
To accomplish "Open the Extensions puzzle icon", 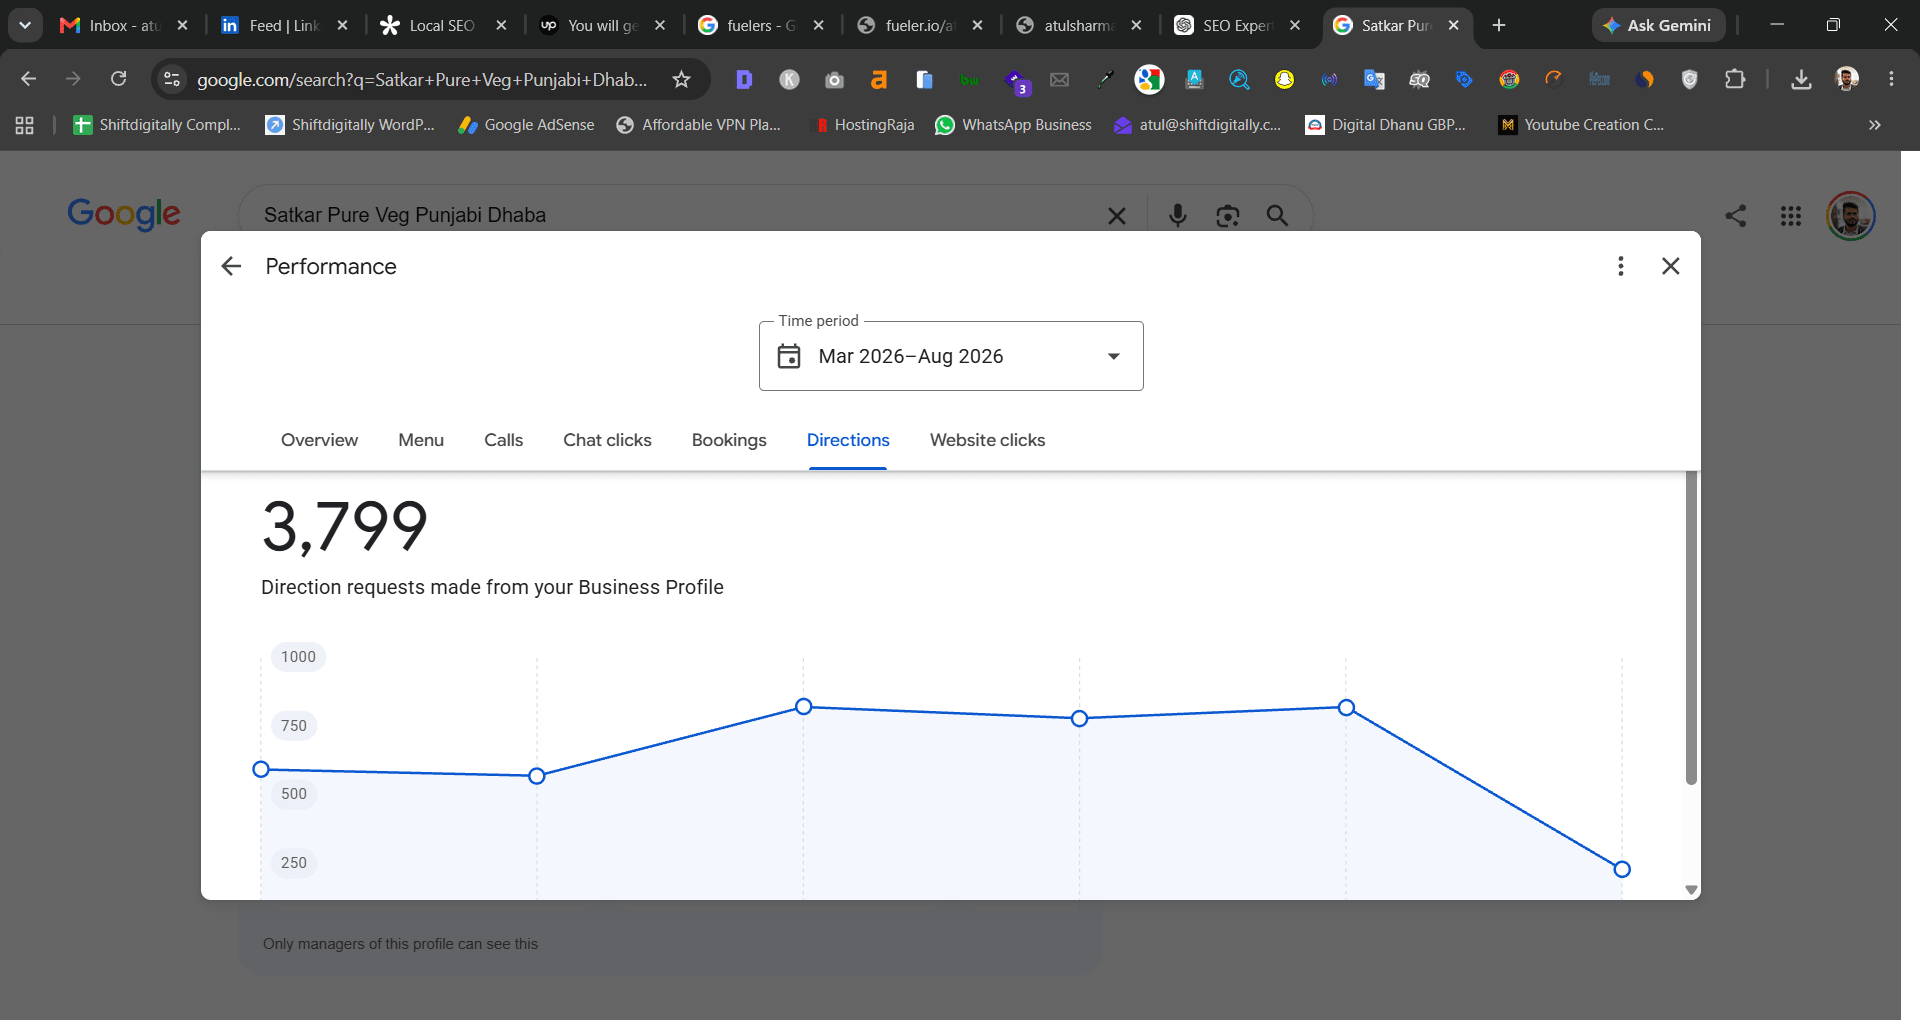I will [1735, 79].
